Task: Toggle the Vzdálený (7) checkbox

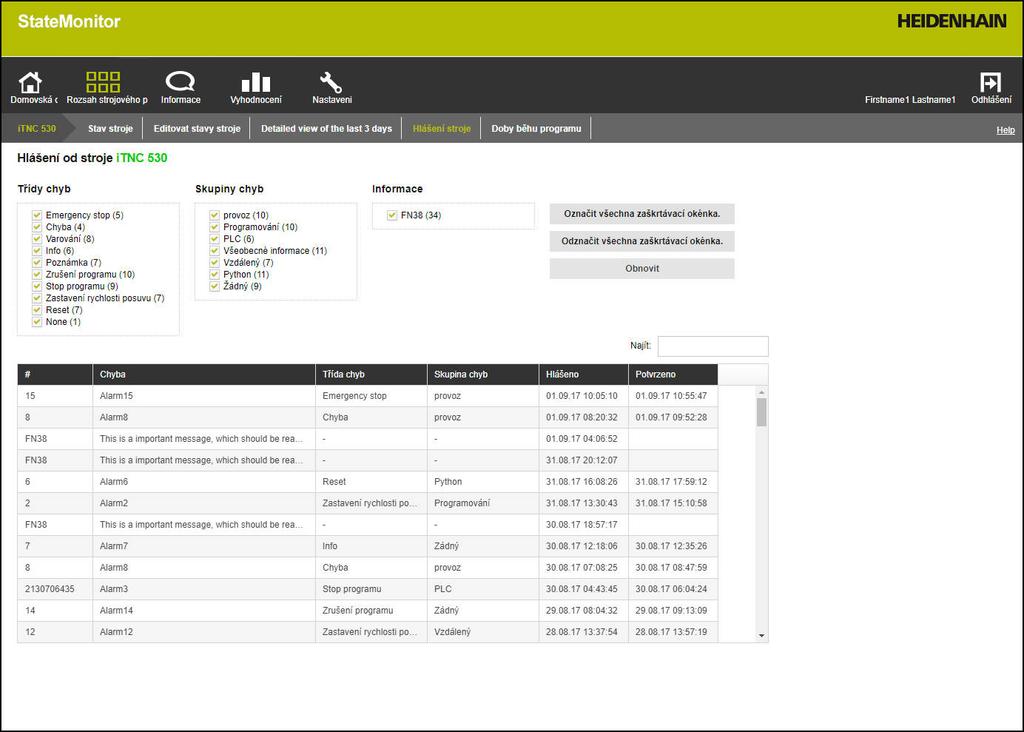Action: click(214, 263)
